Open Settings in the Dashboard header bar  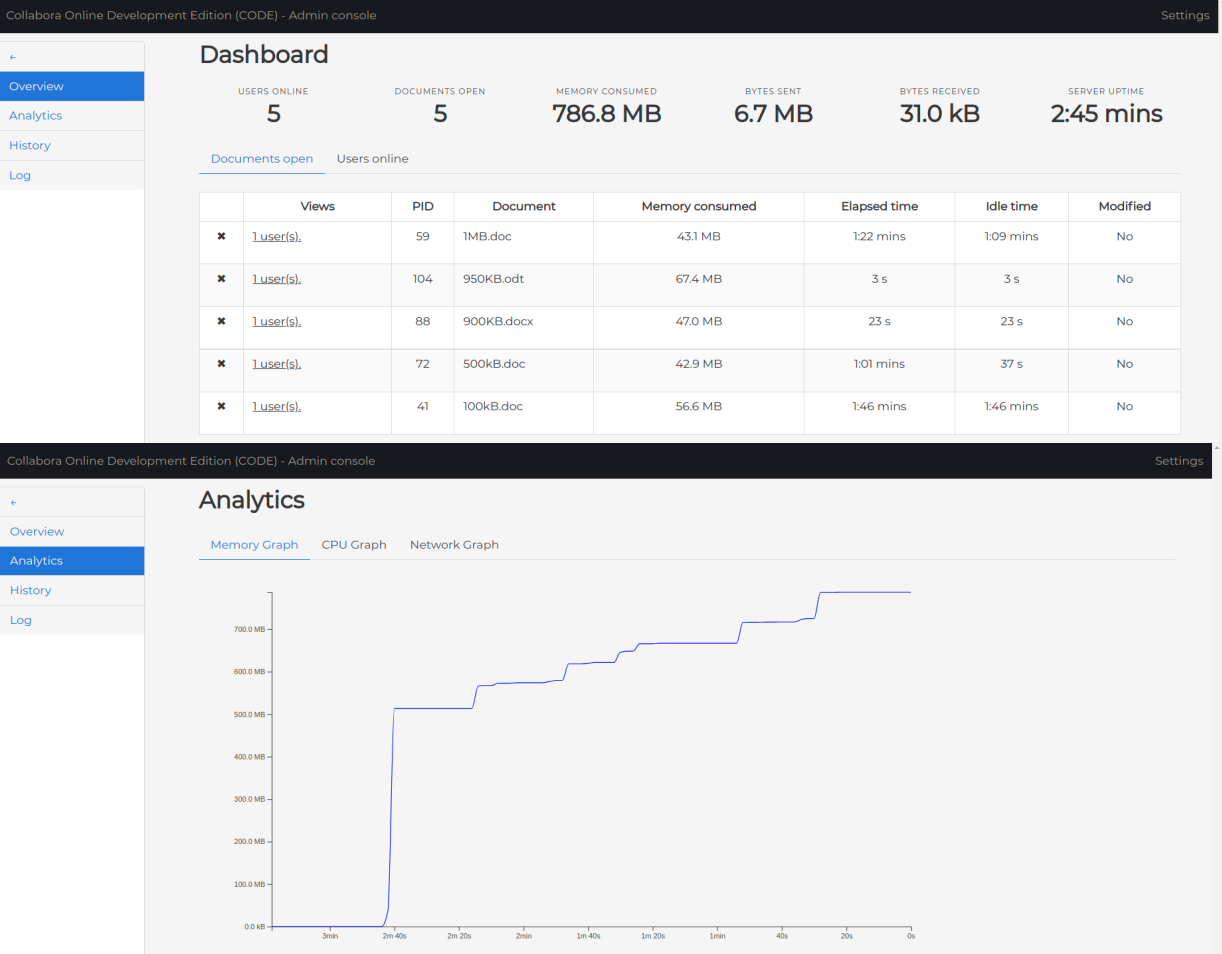pos(1184,15)
